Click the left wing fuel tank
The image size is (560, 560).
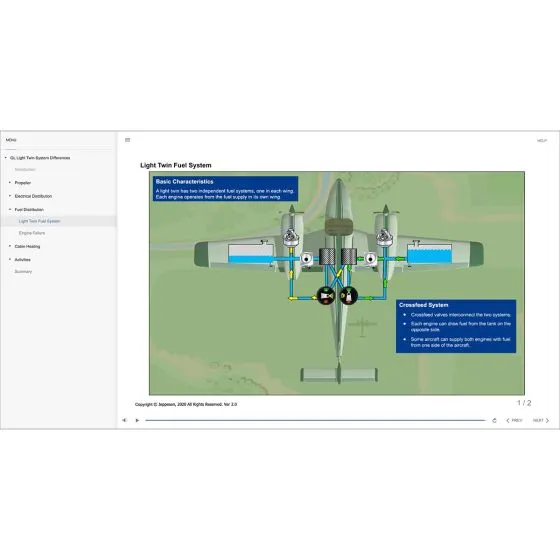pyautogui.click(x=251, y=254)
